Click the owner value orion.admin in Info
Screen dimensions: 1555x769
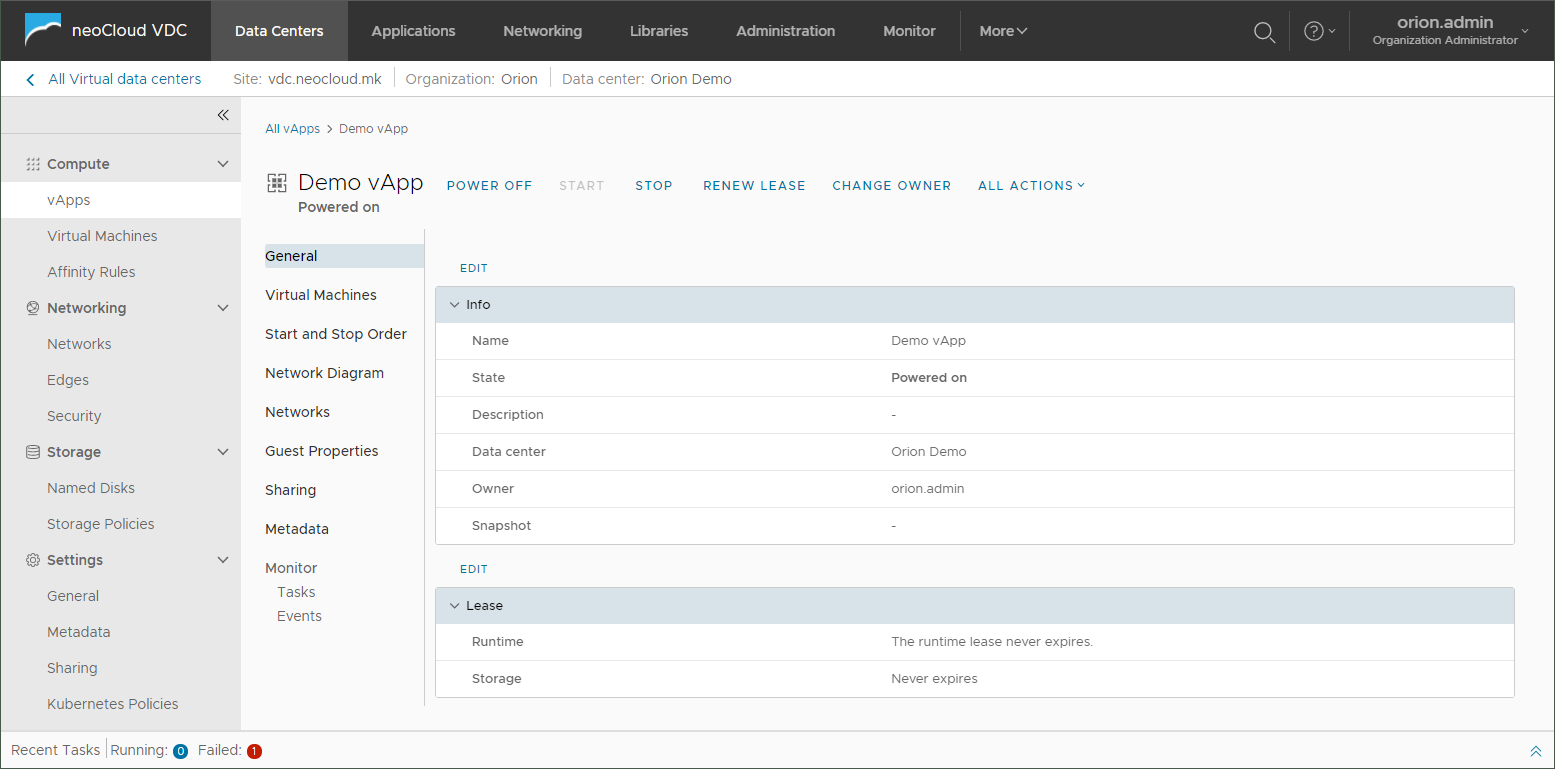pyautogui.click(x=928, y=489)
